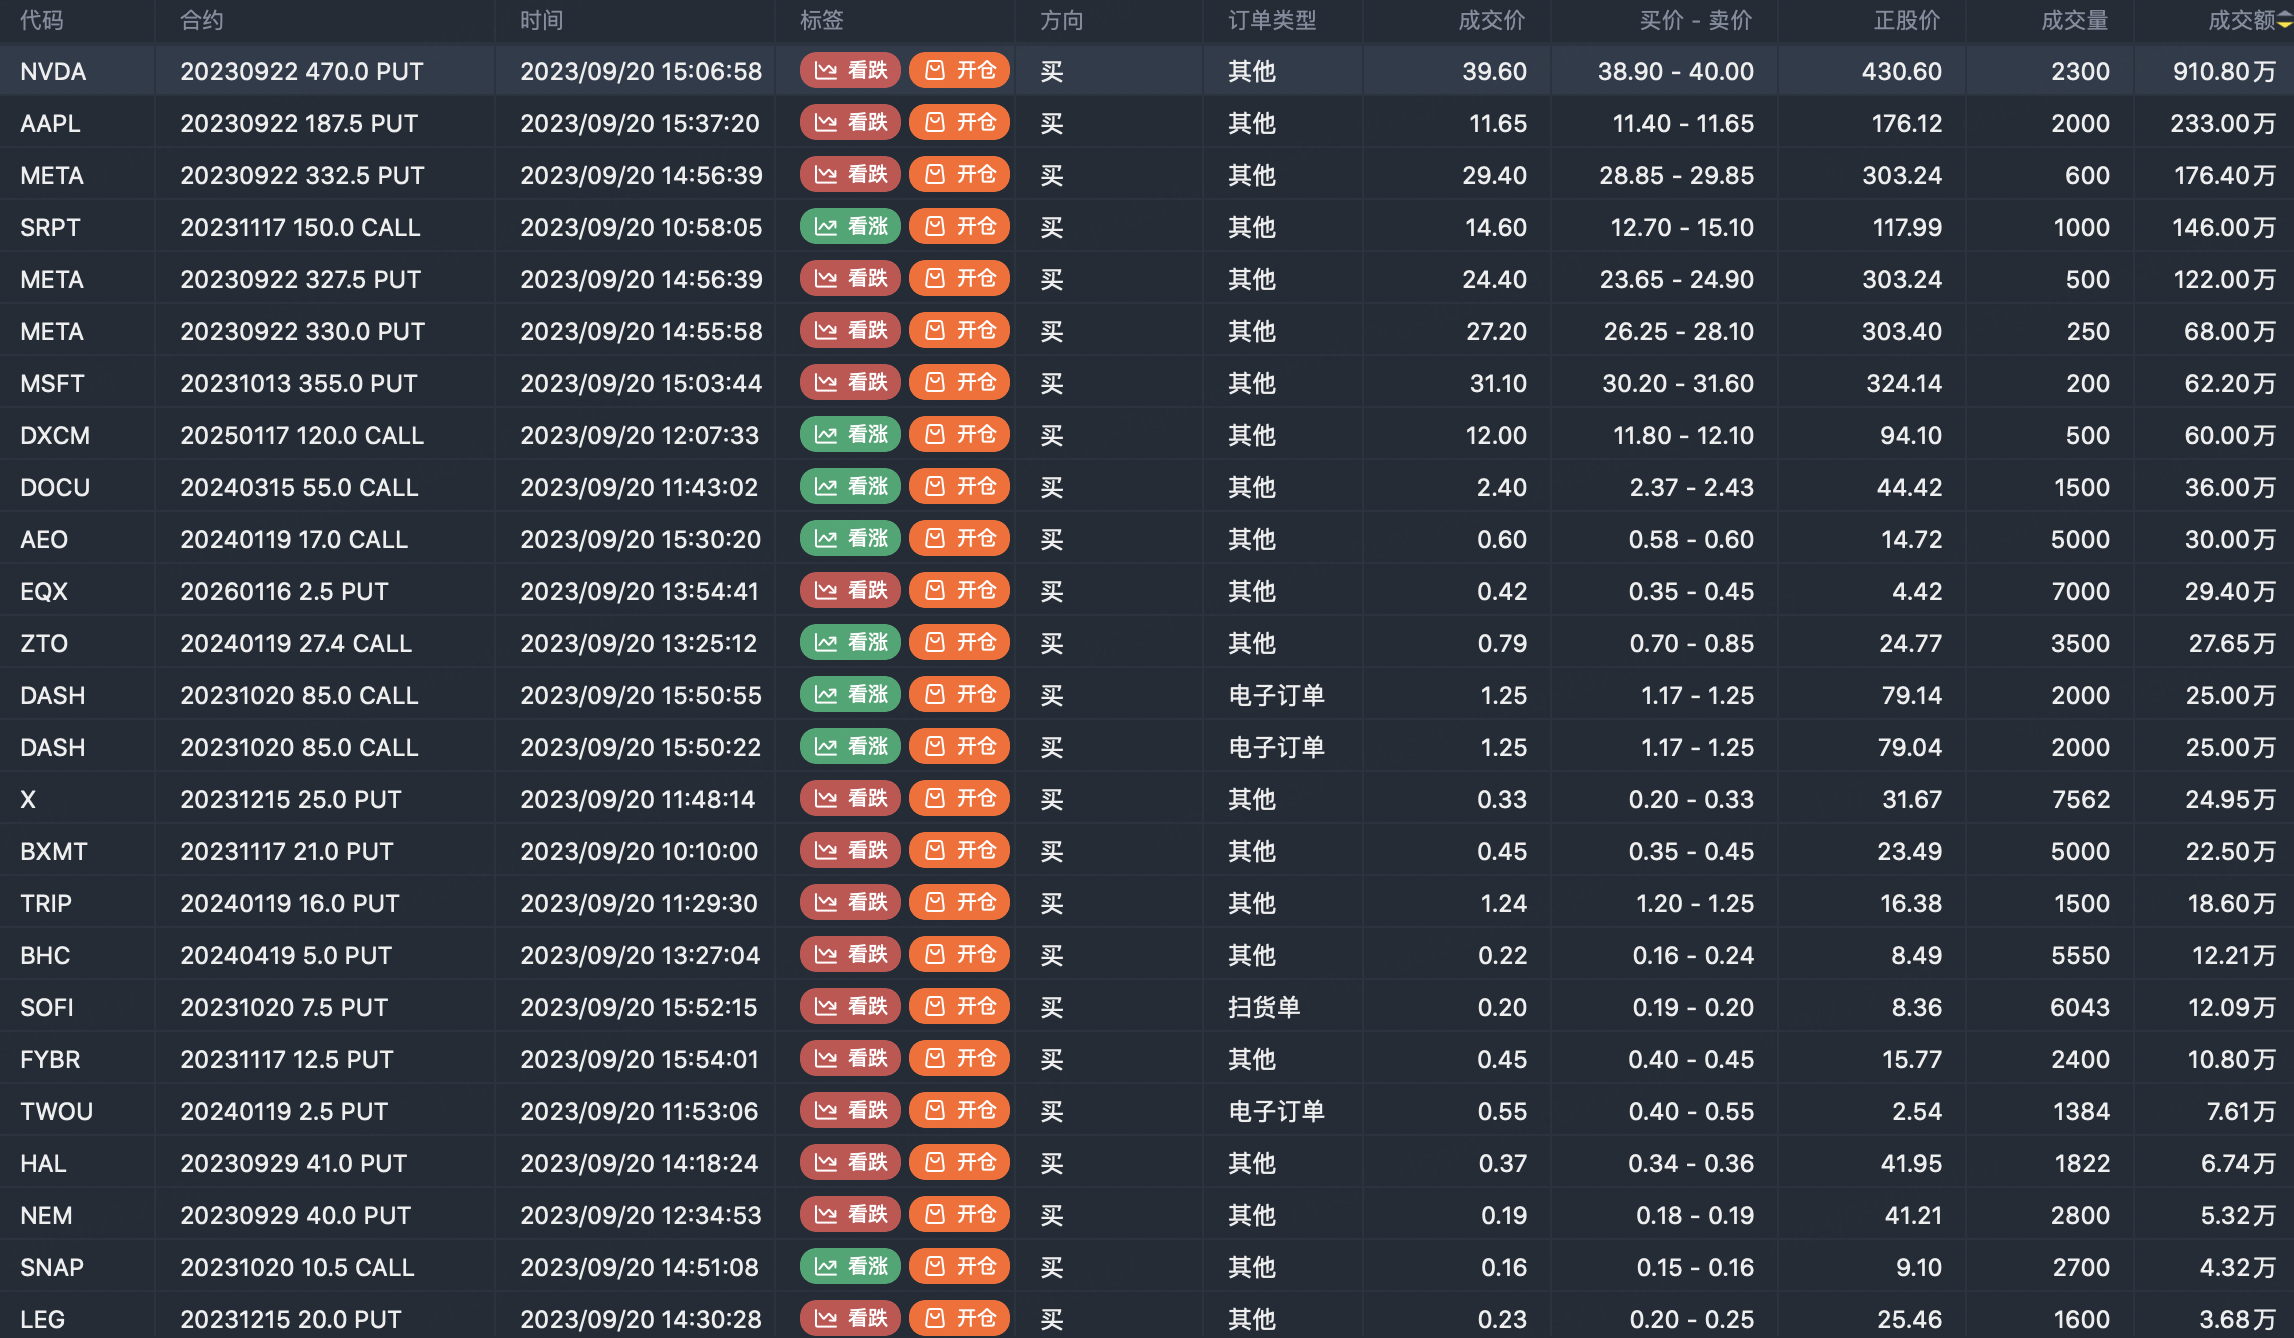Click the 看跌 tag on LEG row
Viewport: 2294px width, 1338px height.
pos(850,1319)
